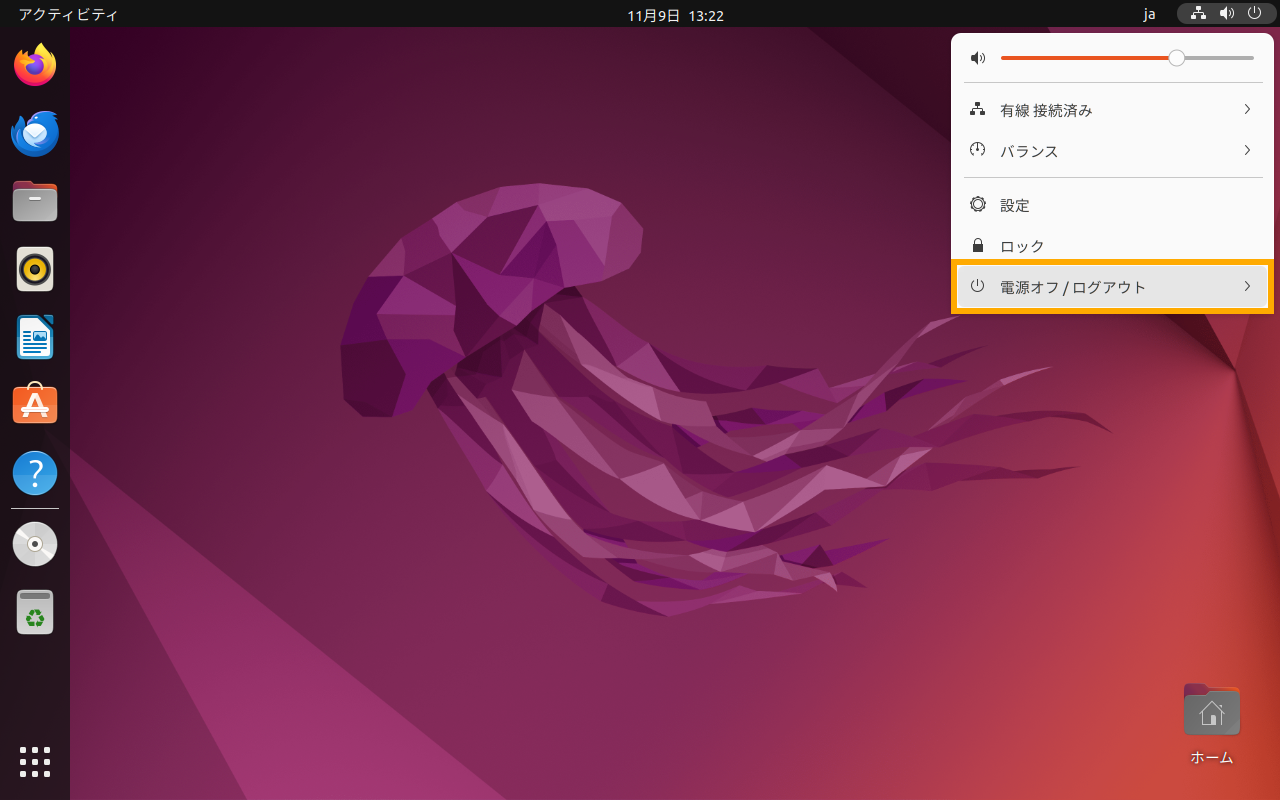Open the Trash icon in dock
This screenshot has width=1280, height=800.
[35, 612]
